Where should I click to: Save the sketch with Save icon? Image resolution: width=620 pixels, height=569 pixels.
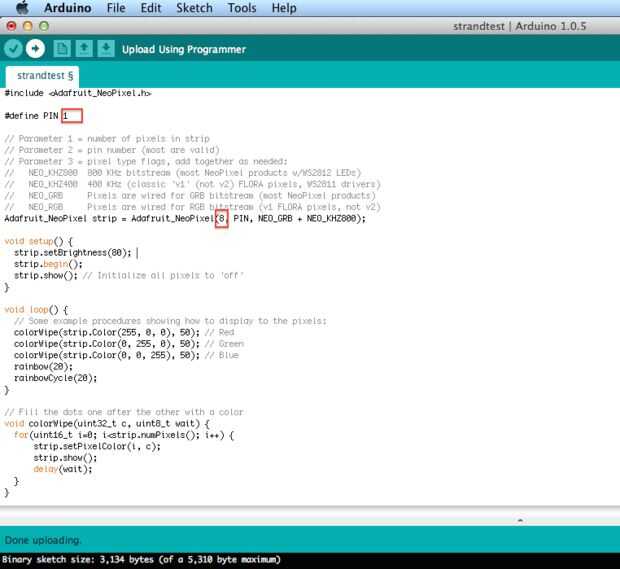(x=106, y=49)
